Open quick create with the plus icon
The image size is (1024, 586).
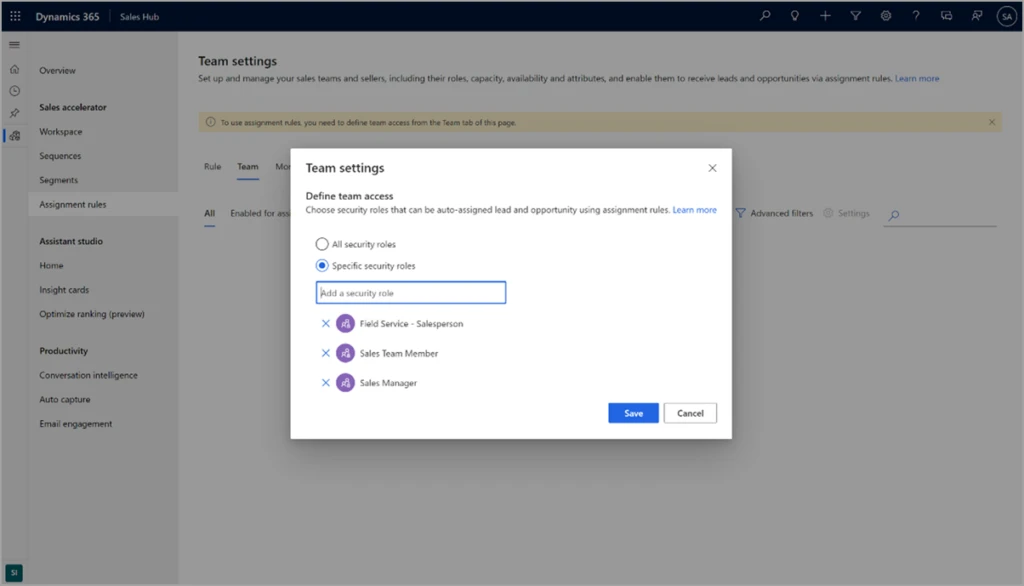pyautogui.click(x=825, y=16)
